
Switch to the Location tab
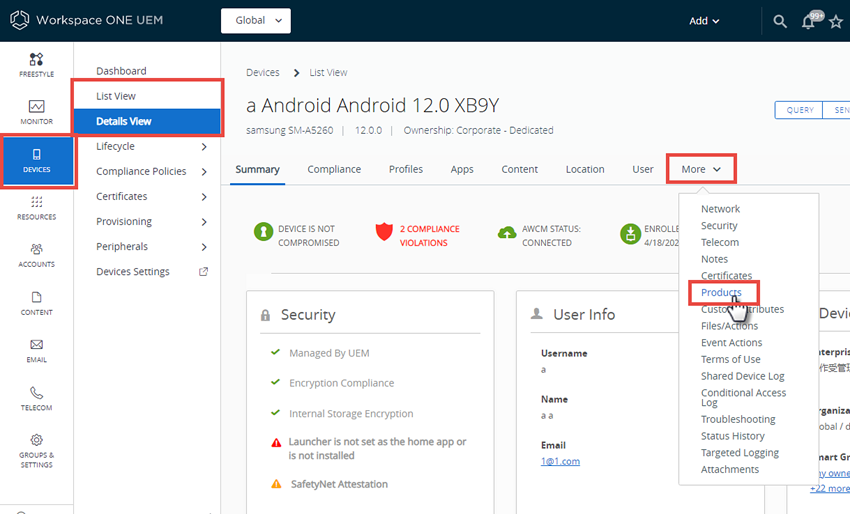(585, 169)
